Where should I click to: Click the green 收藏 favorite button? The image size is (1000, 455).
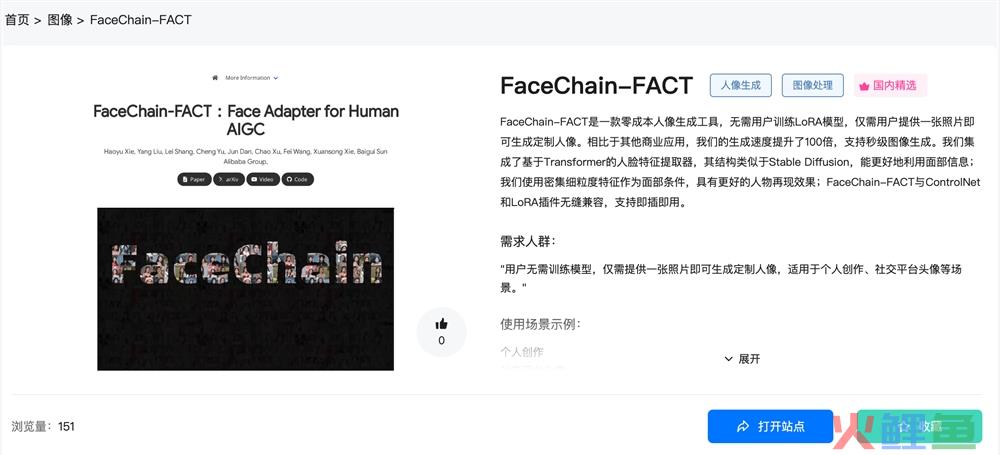pyautogui.click(x=919, y=426)
